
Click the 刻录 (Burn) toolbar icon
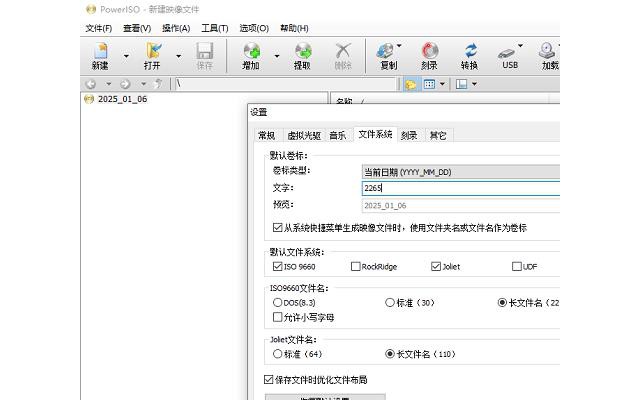click(x=429, y=56)
